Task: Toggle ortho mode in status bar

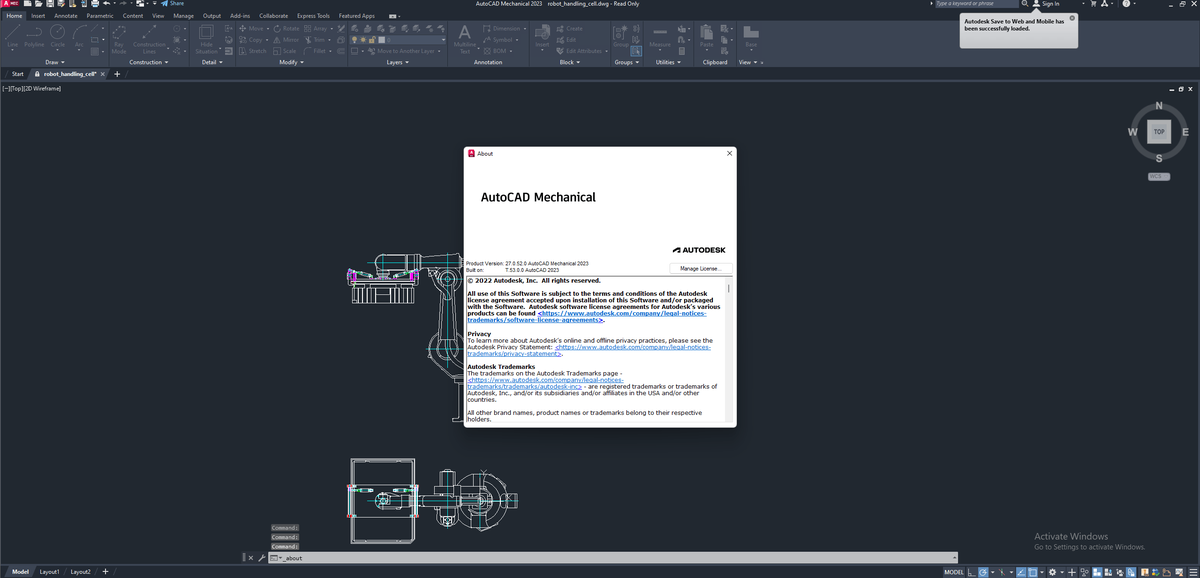Action: point(972,572)
